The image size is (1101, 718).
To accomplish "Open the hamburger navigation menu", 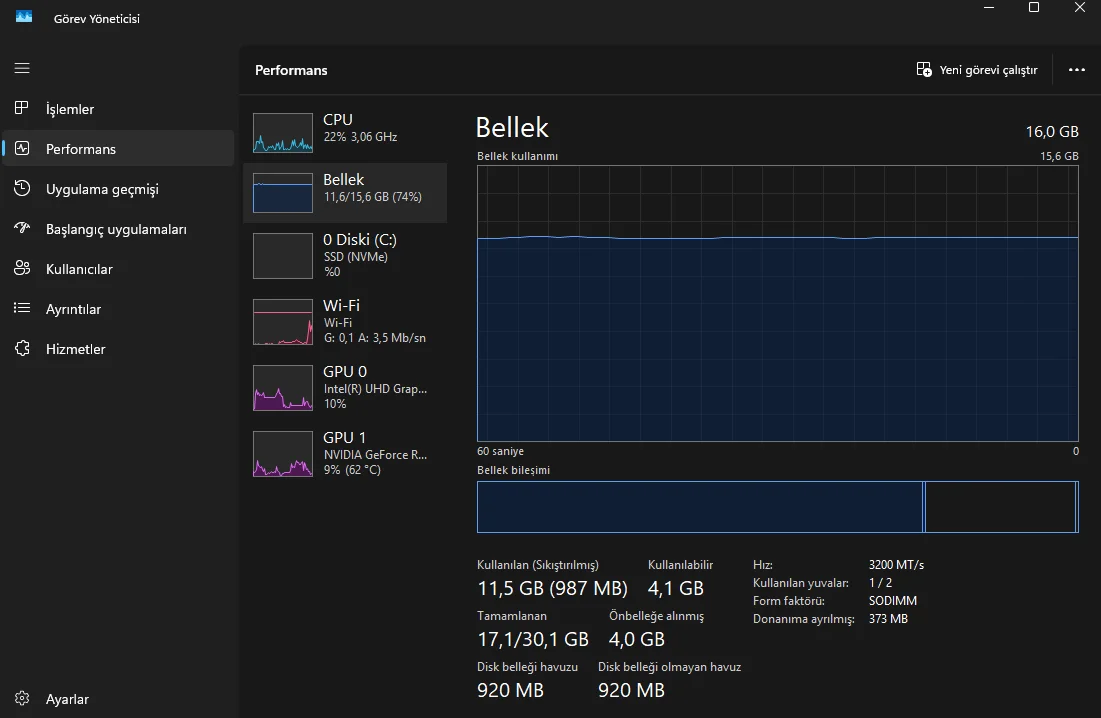I will click(x=22, y=68).
